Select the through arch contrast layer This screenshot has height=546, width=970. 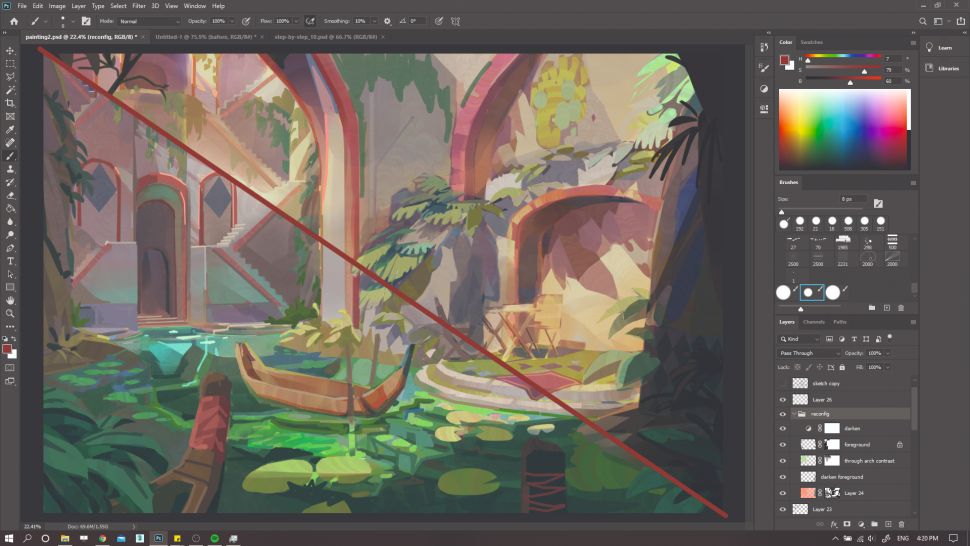pyautogui.click(x=868, y=461)
